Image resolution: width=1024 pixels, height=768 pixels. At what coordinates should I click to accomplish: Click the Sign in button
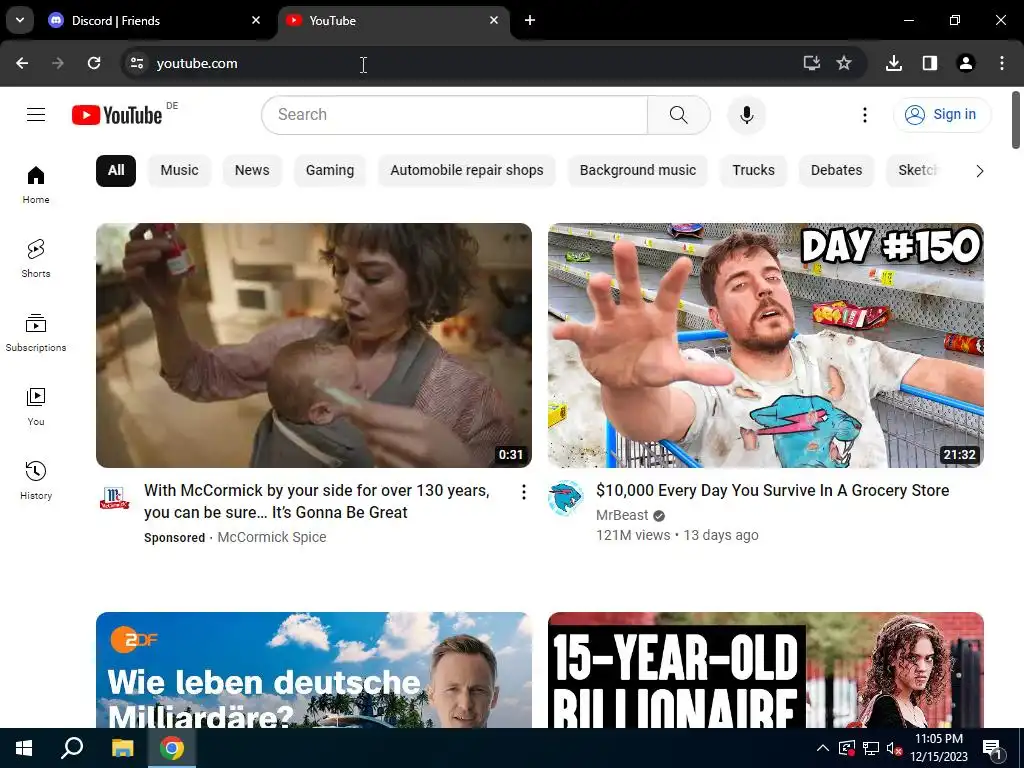coord(942,115)
